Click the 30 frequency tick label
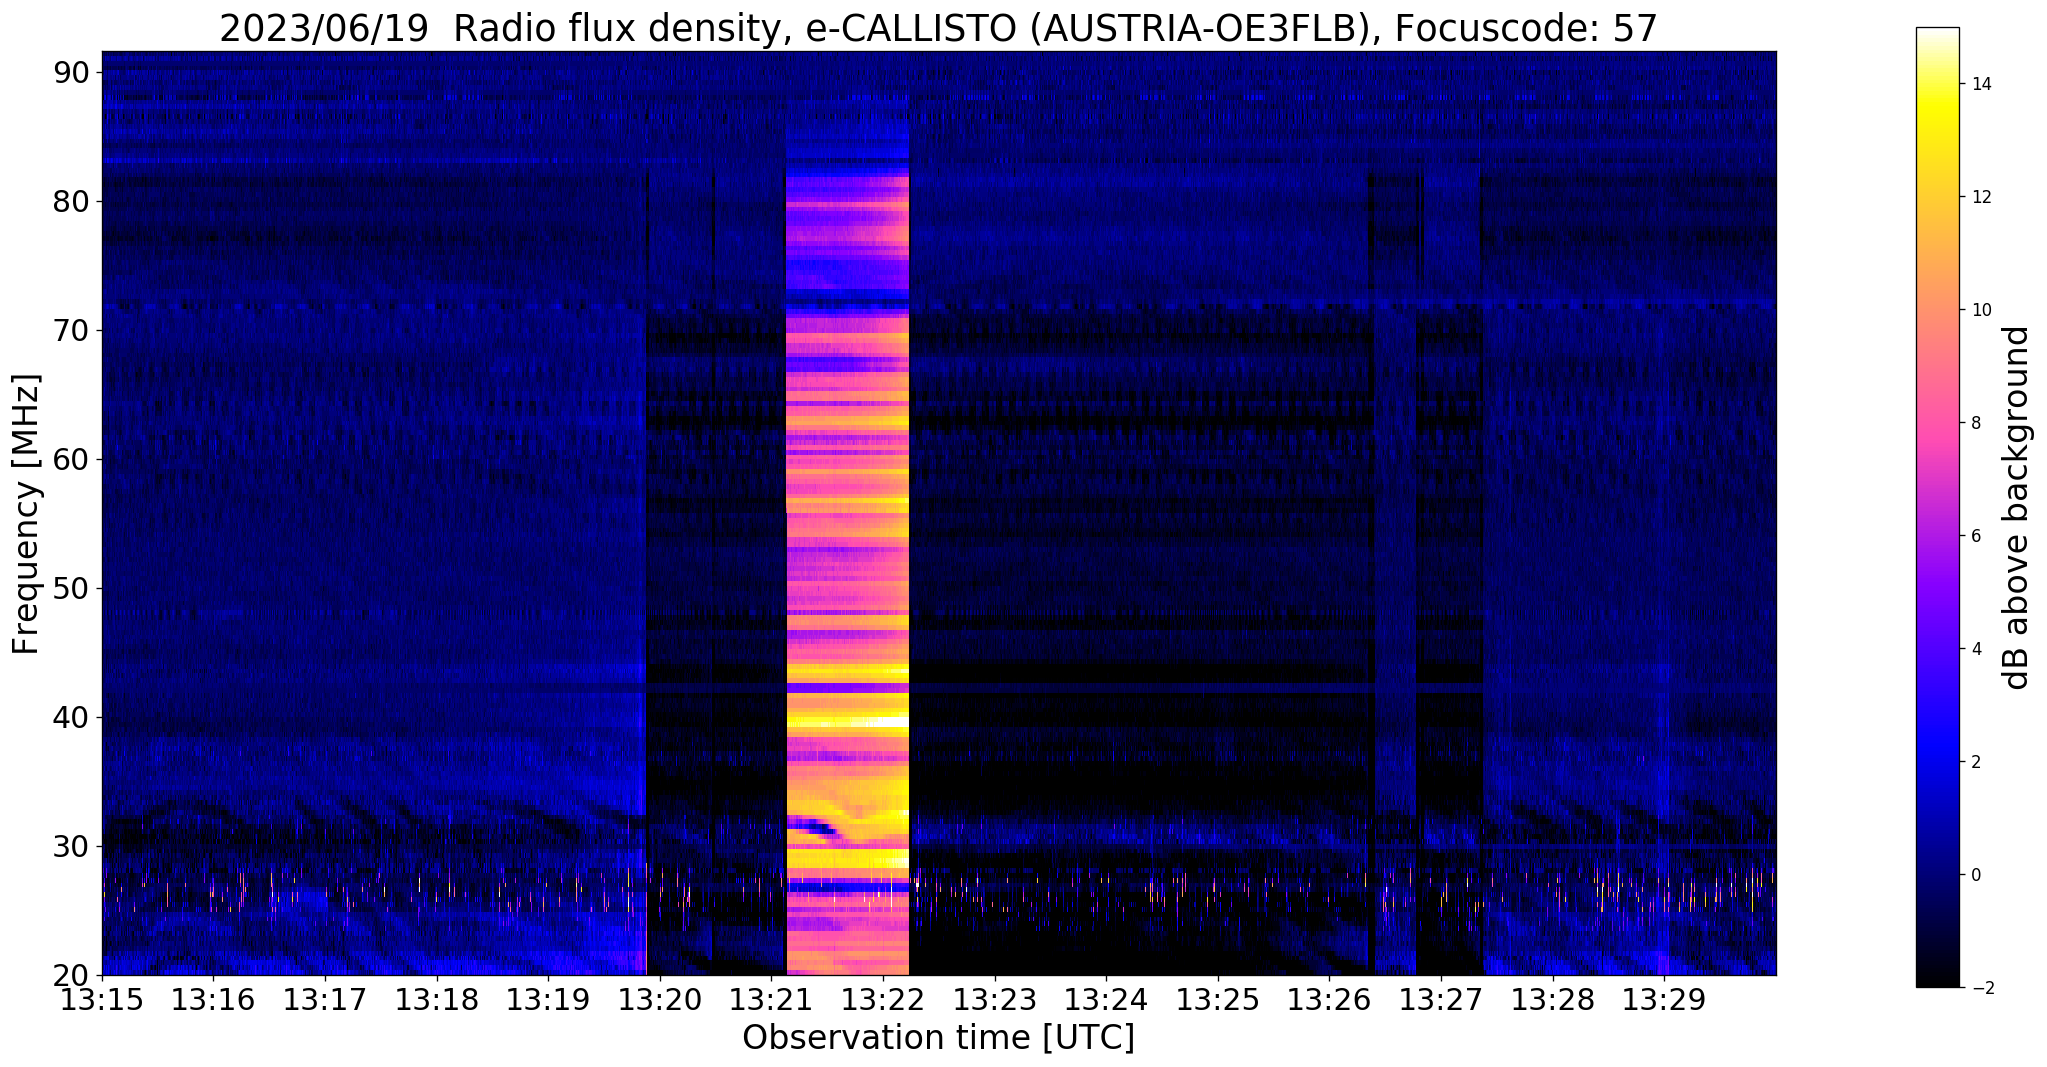This screenshot has width=2047, height=1067. click(72, 846)
